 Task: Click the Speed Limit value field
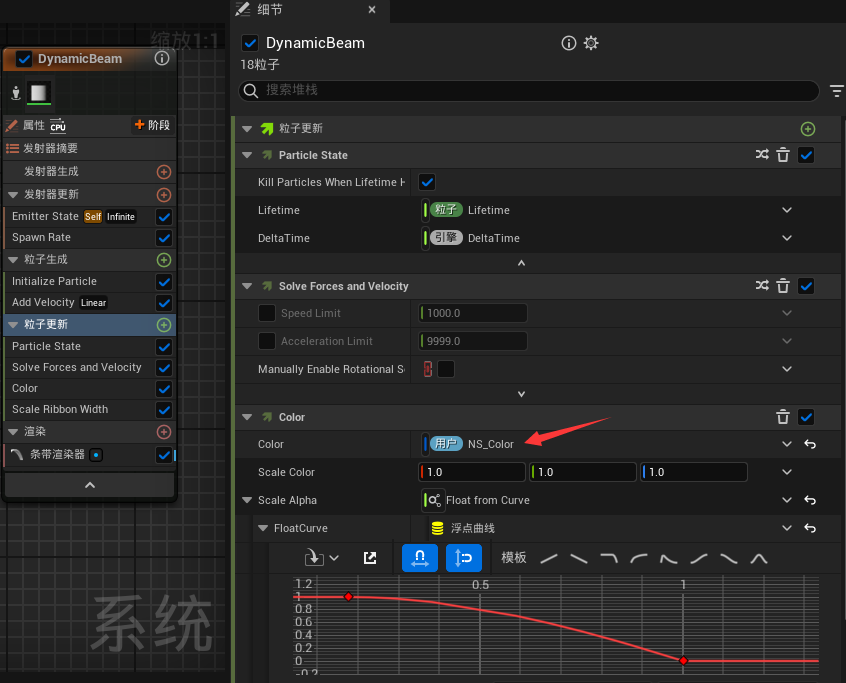[x=473, y=313]
